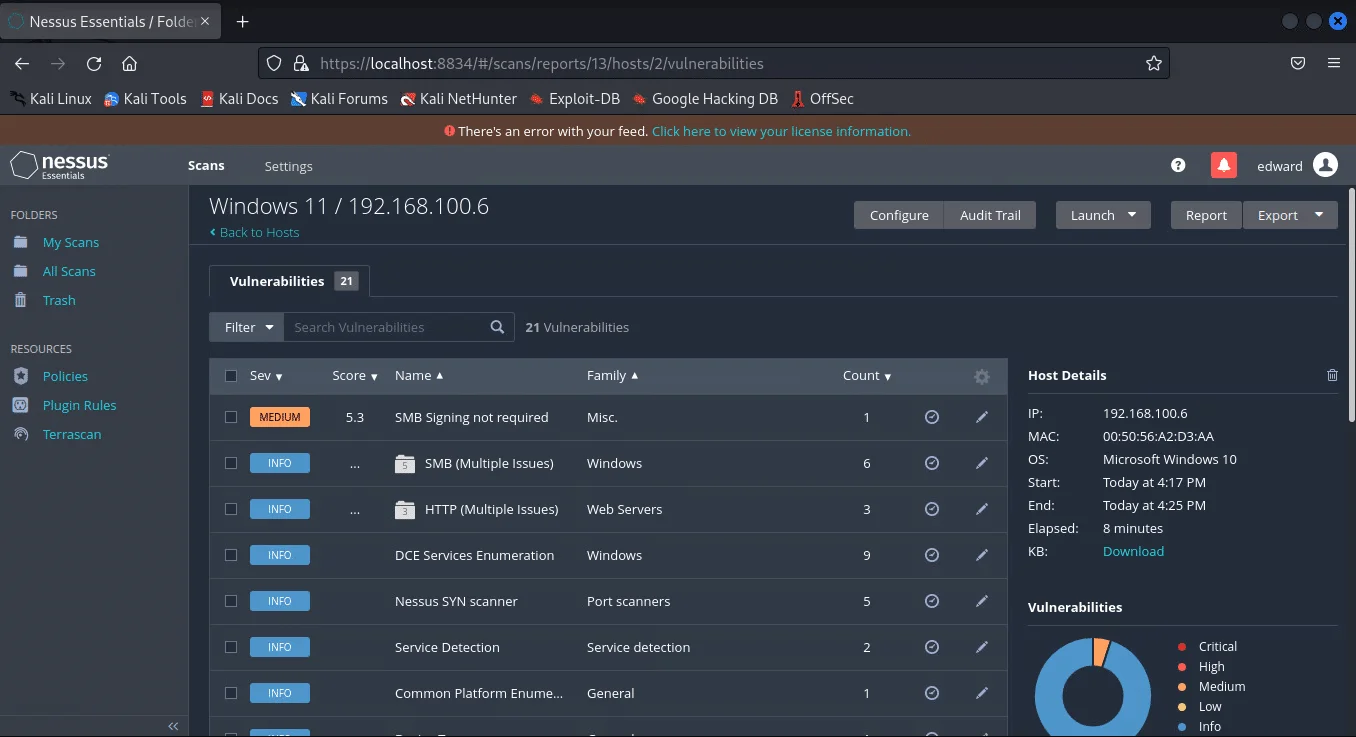Click the search magnifier icon

tap(497, 327)
